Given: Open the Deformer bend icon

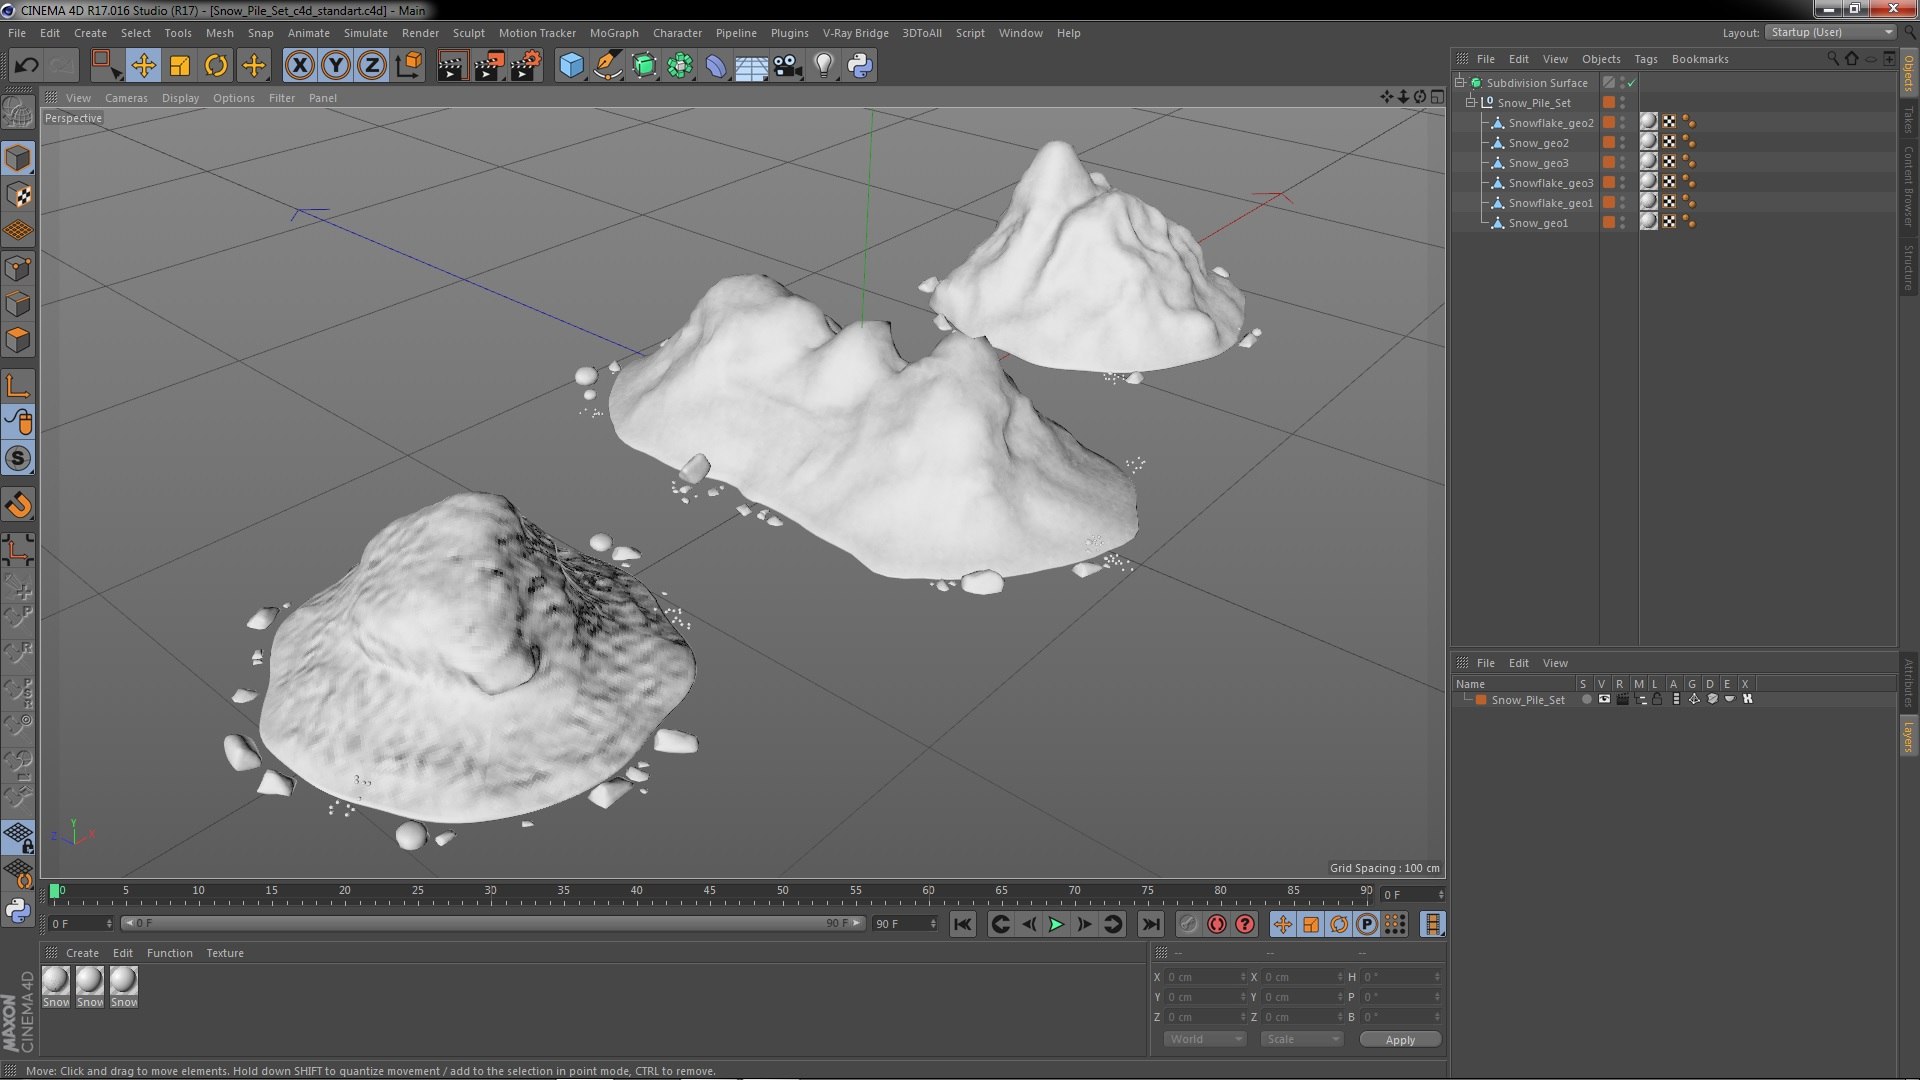Looking at the screenshot, I should 716,66.
